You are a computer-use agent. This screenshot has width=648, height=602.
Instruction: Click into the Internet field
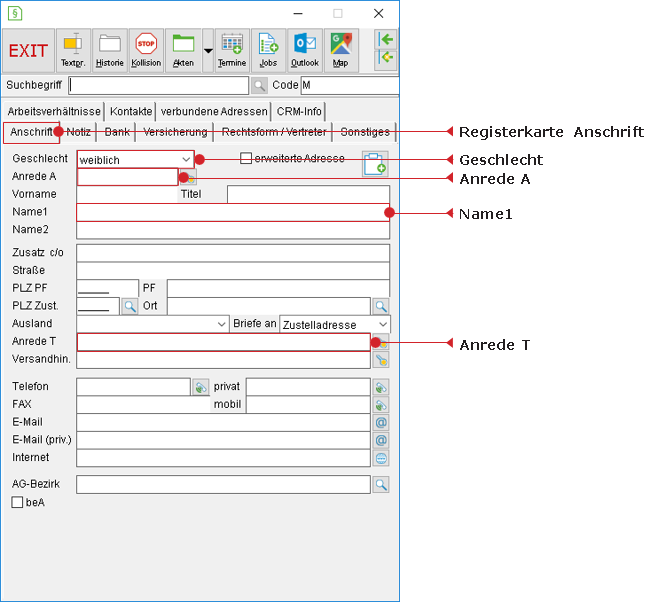(x=224, y=458)
